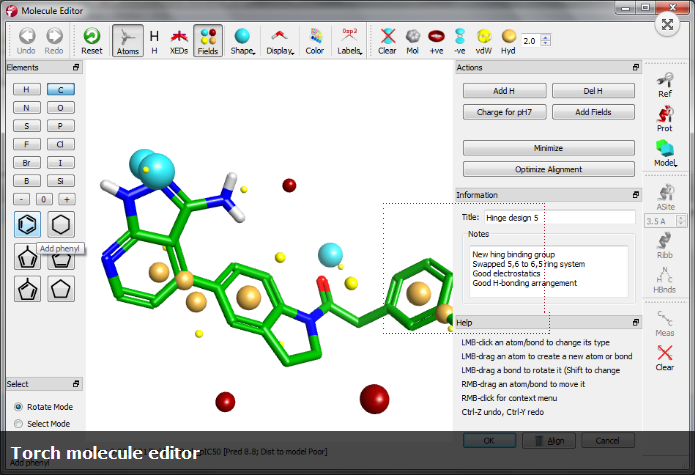The height and width of the screenshot is (475, 695).
Task: Show positive field with +ve icon
Action: (x=437, y=41)
